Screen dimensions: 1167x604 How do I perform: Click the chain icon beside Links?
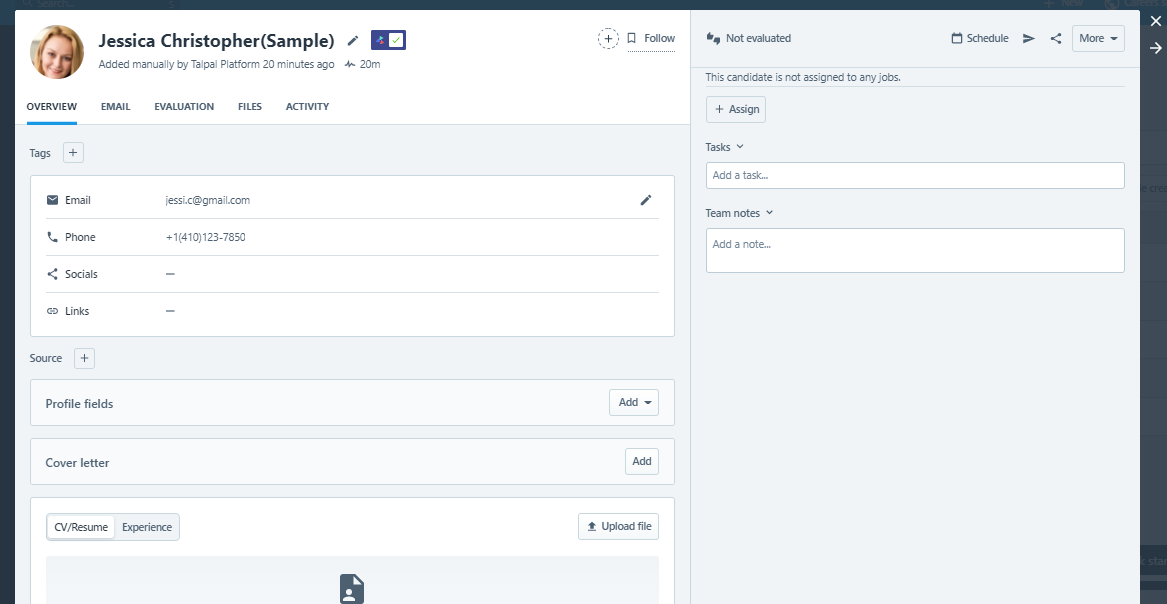[52, 311]
